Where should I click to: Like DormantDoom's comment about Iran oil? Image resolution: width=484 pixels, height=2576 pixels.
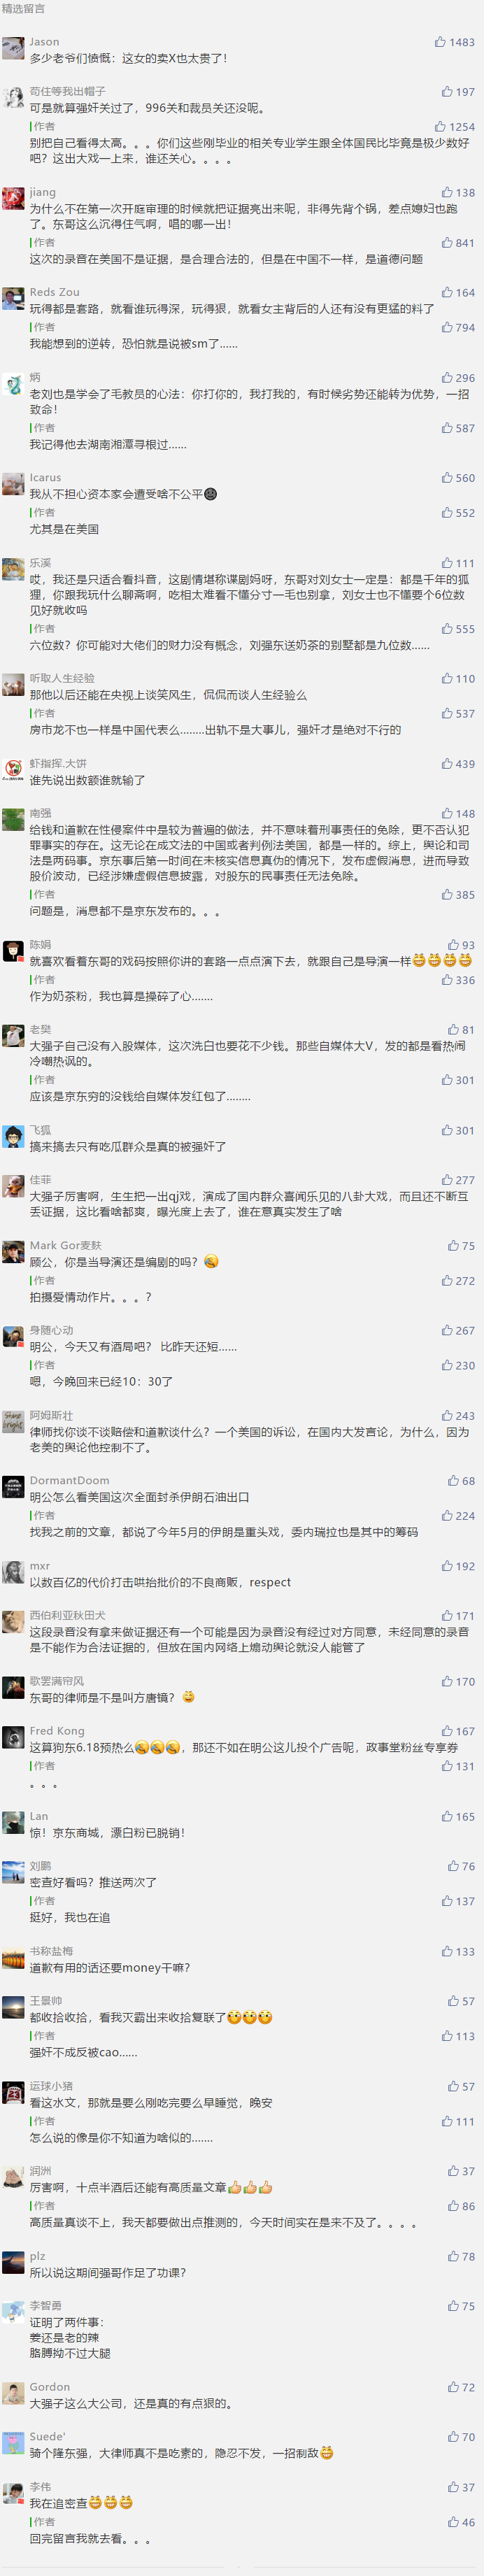coord(453,1481)
